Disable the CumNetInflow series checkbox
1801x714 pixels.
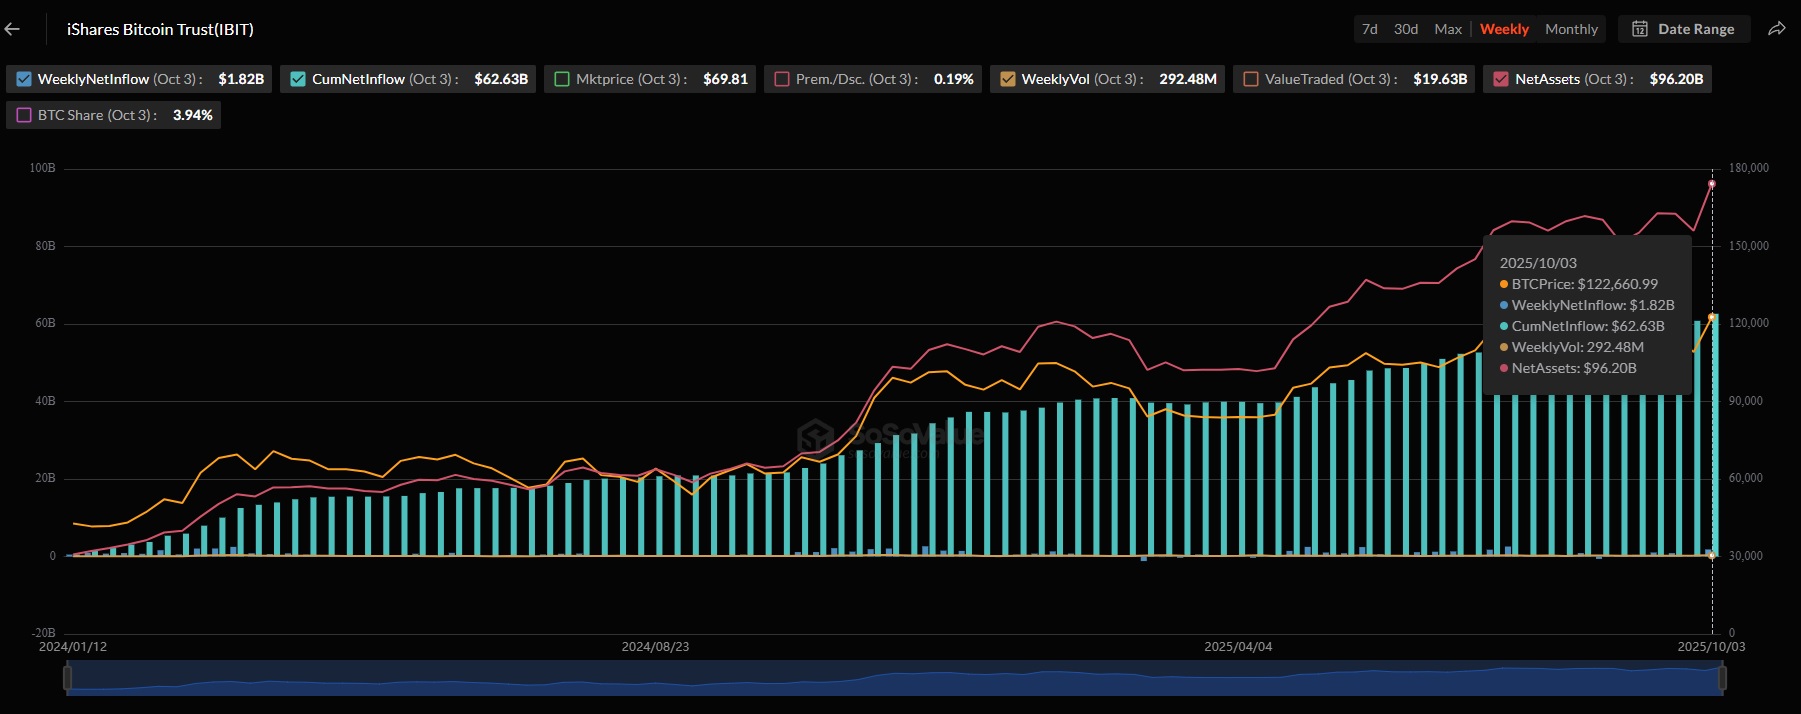point(298,79)
